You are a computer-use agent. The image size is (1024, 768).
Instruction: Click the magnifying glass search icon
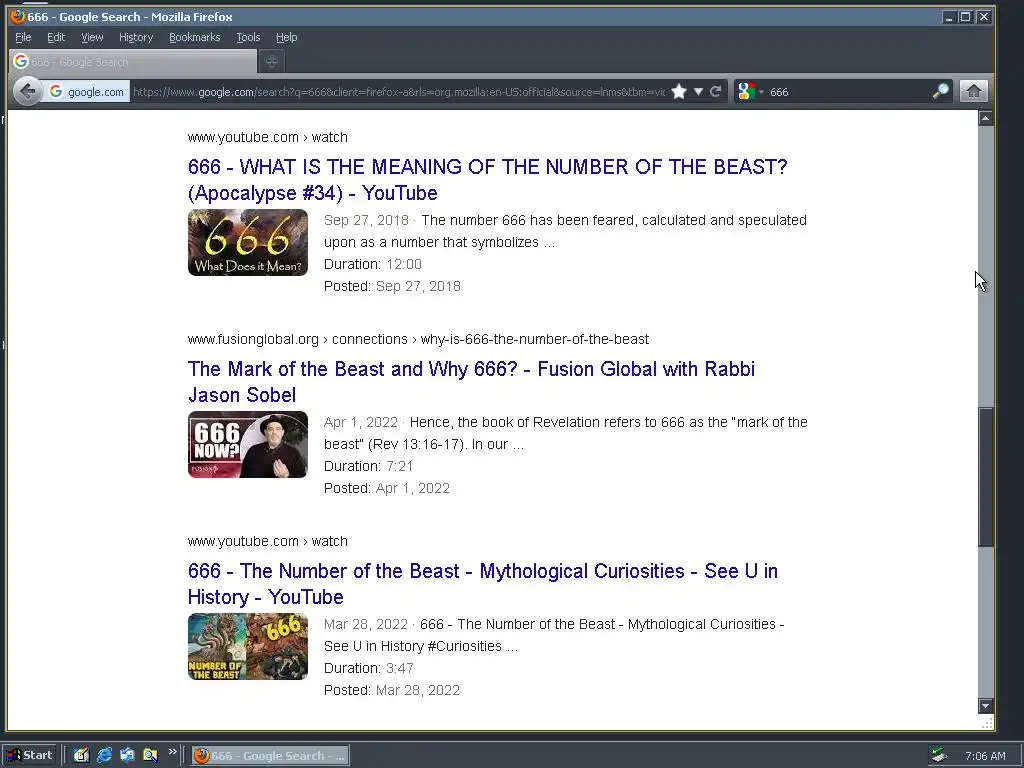pyautogui.click(x=940, y=91)
